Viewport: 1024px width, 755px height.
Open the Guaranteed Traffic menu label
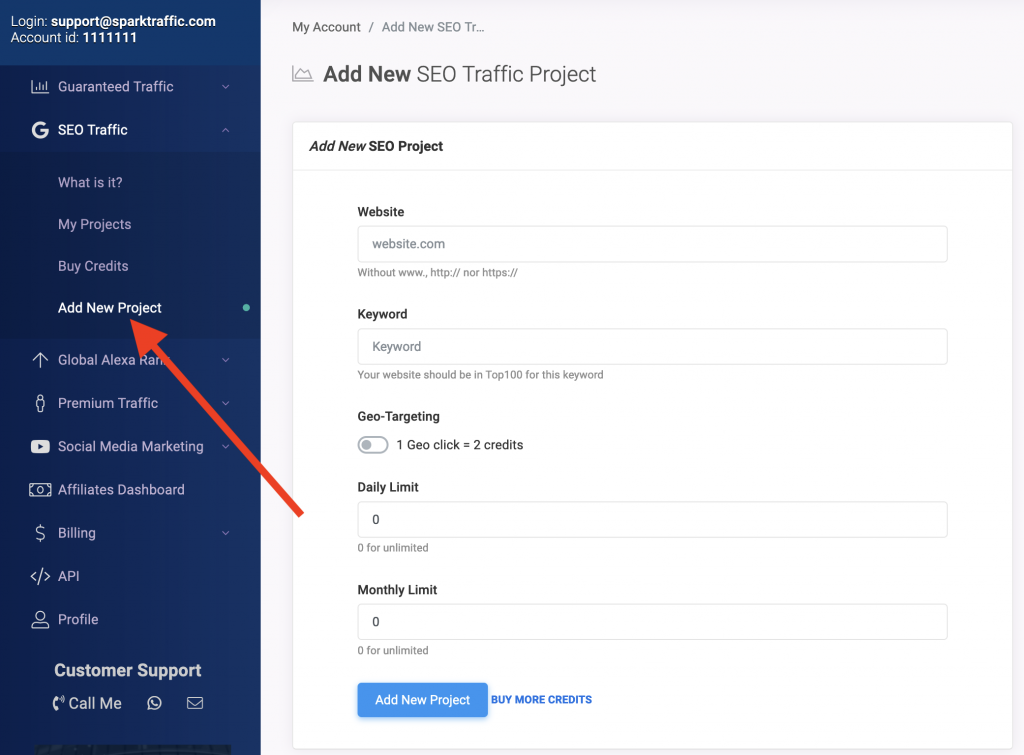[116, 86]
